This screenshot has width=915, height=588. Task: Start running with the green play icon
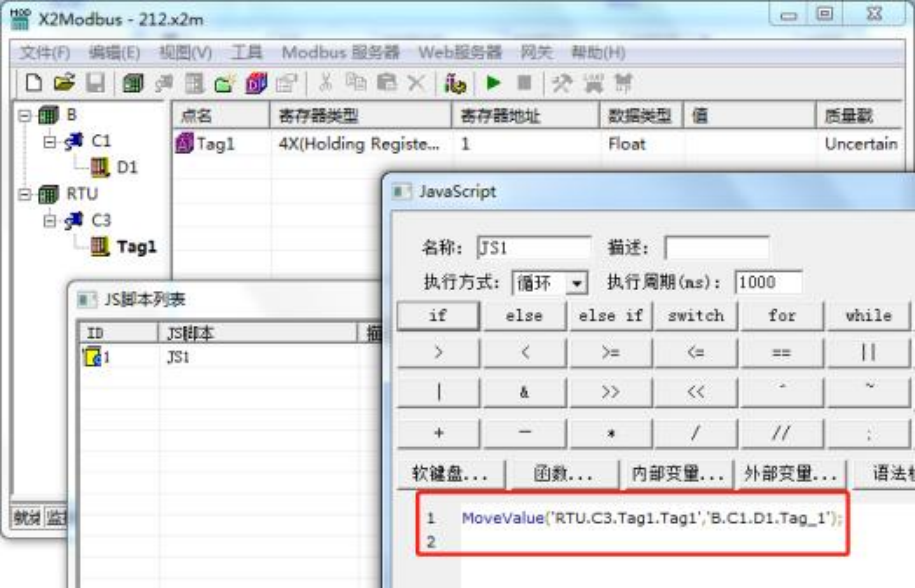(494, 83)
